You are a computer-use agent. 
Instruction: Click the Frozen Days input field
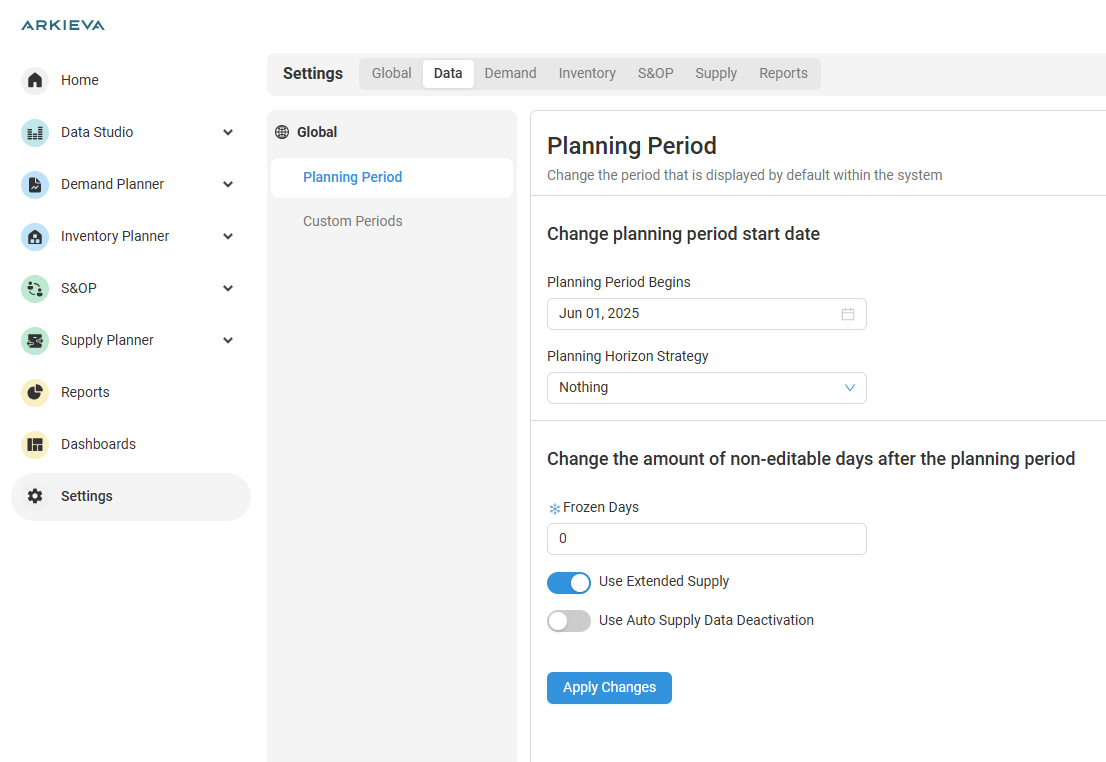[x=706, y=539]
